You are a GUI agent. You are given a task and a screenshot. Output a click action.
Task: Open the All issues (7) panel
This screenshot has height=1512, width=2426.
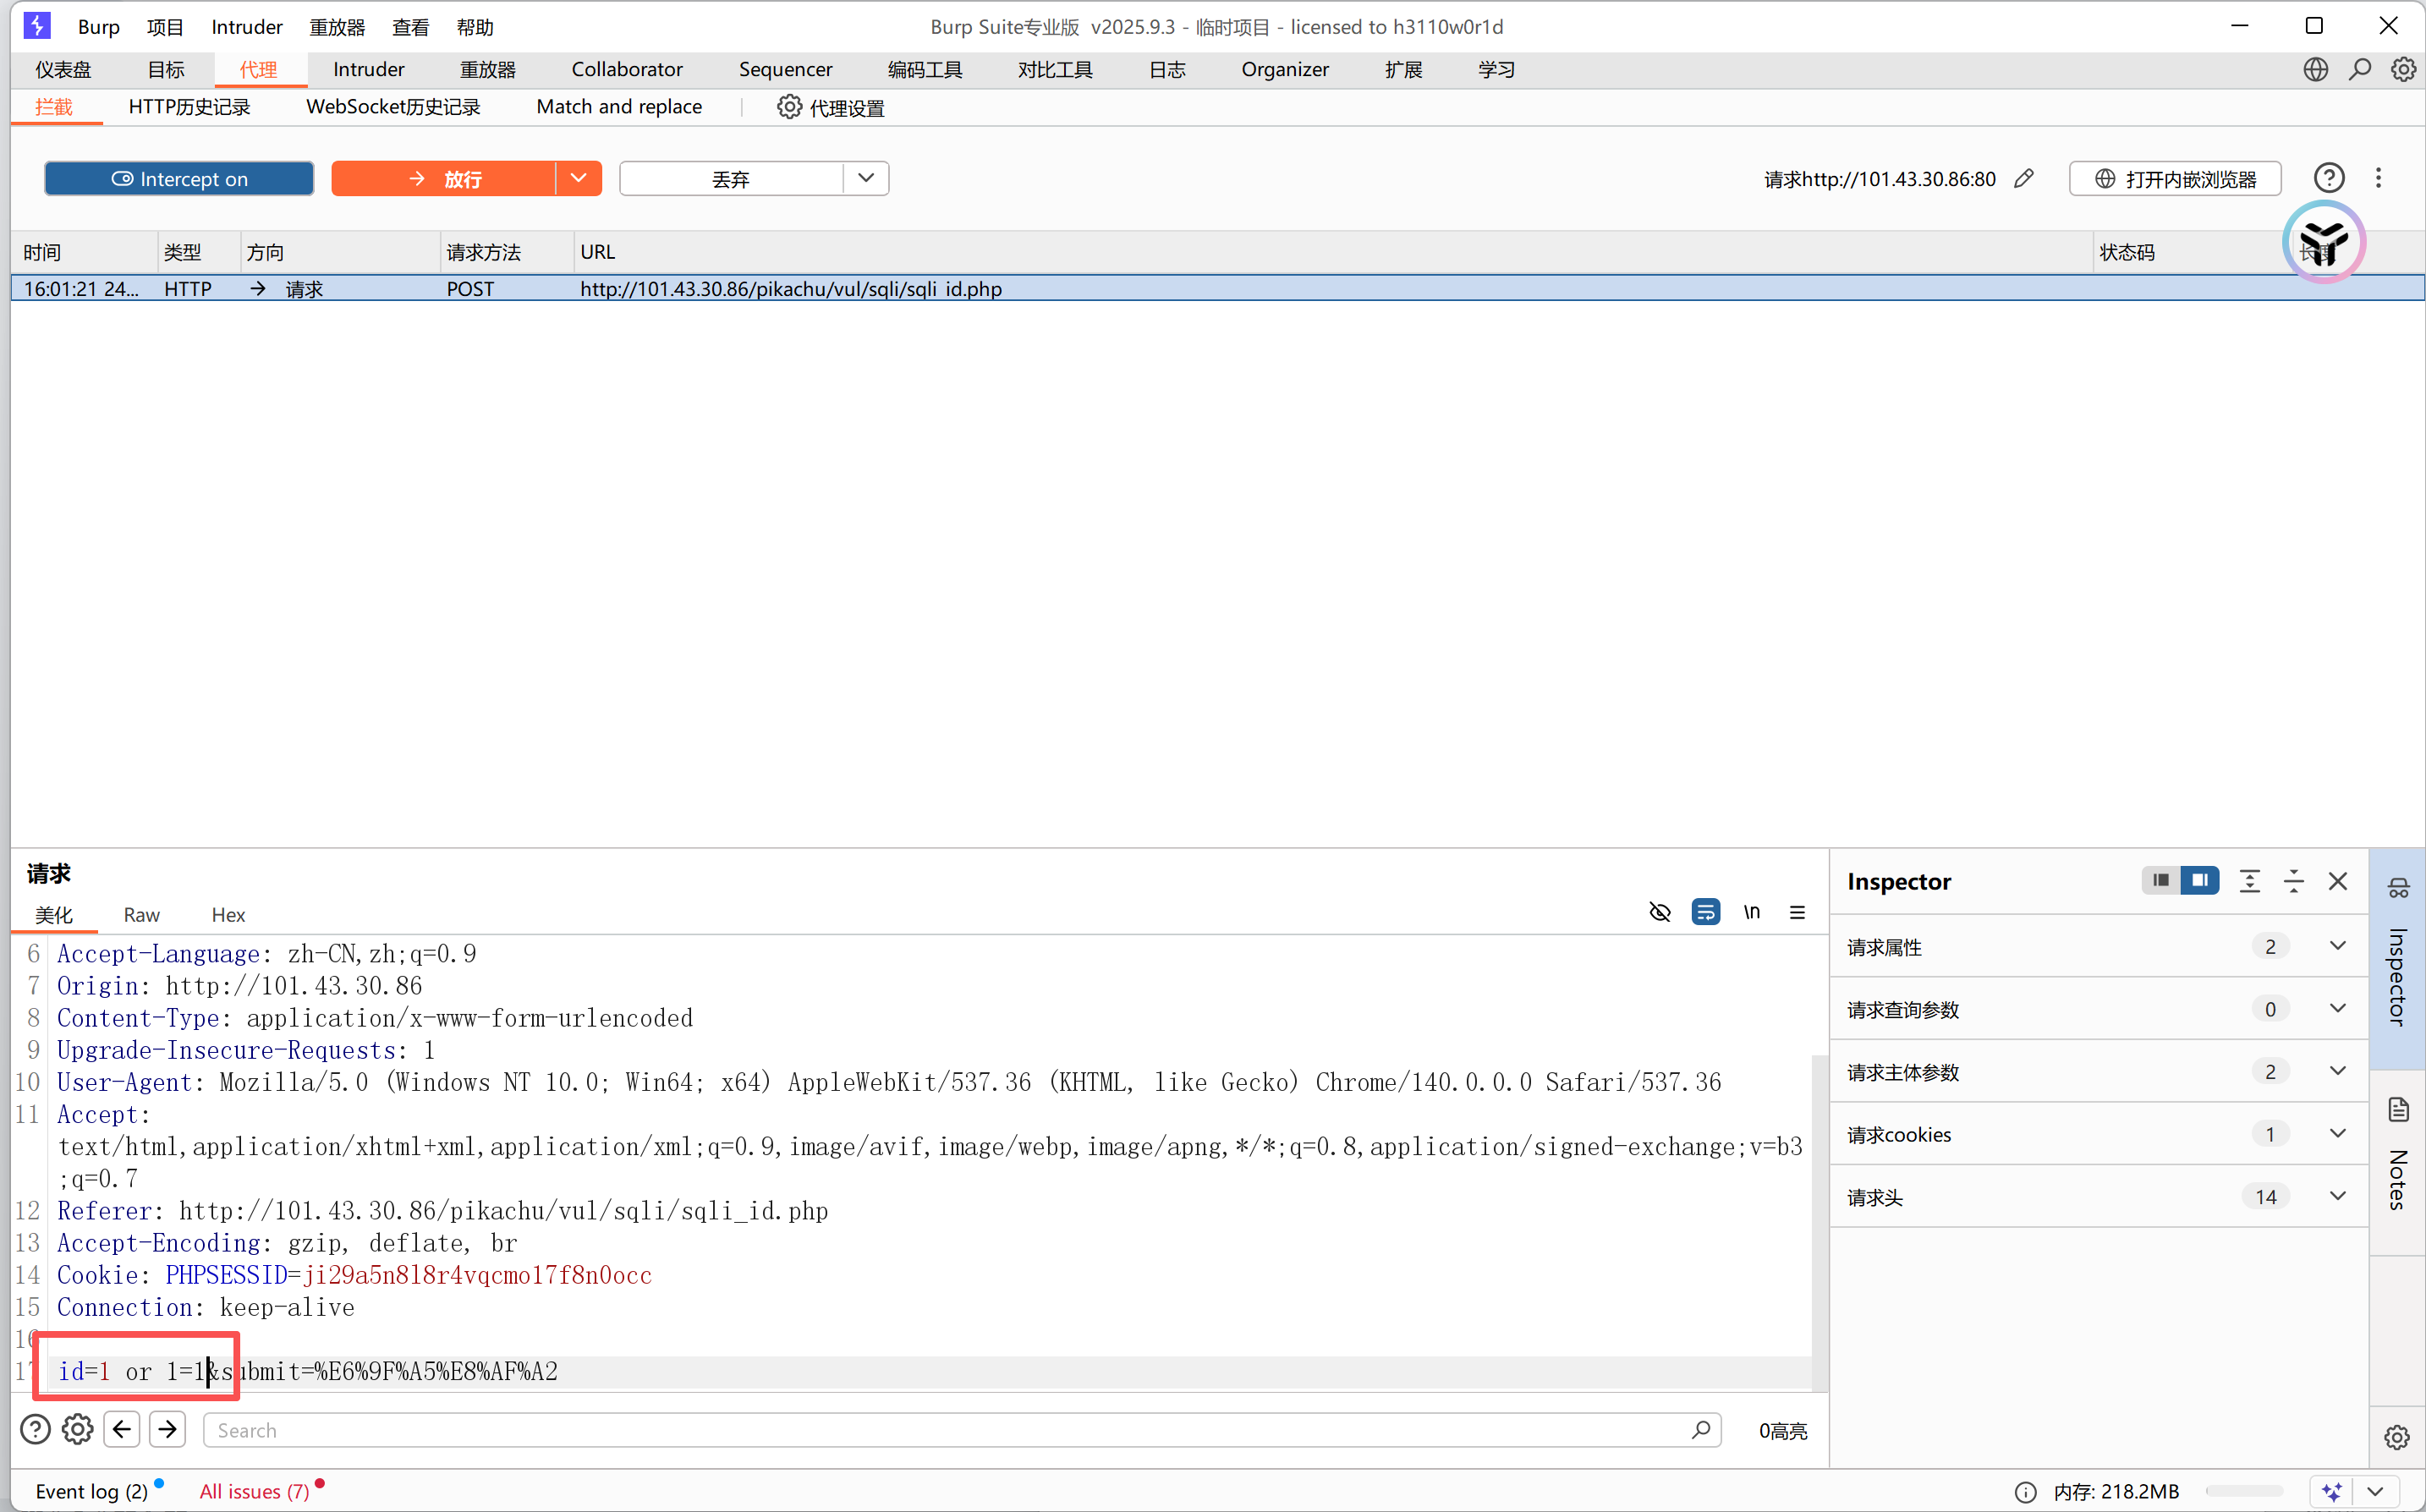click(255, 1492)
